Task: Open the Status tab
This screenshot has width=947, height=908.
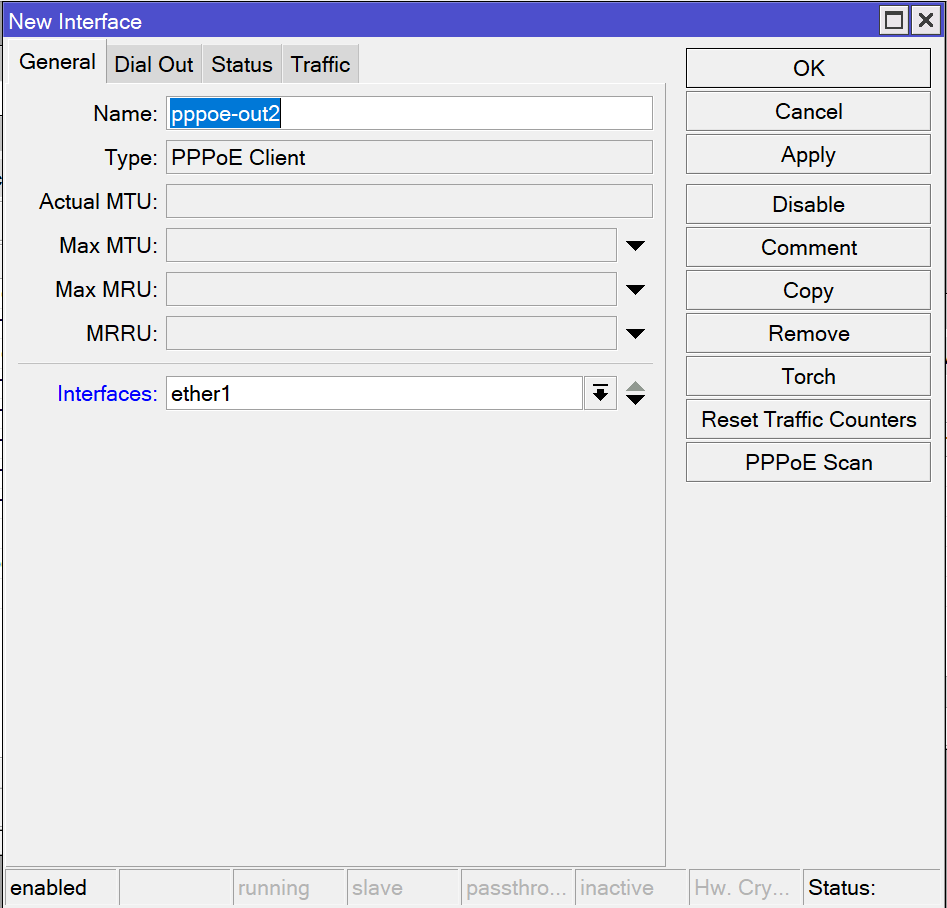Action: (242, 65)
